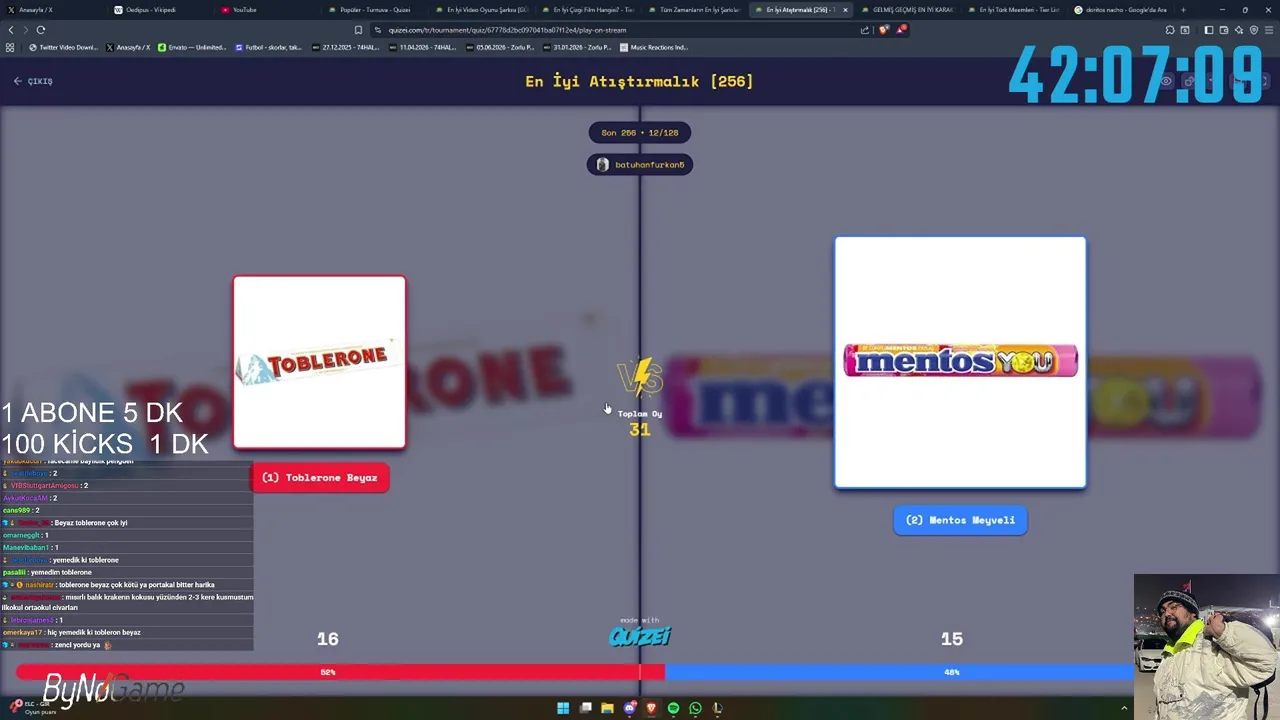The height and width of the screenshot is (720, 1280).
Task: Click the back arrow beside ÇIKIŞ
Action: click(17, 81)
